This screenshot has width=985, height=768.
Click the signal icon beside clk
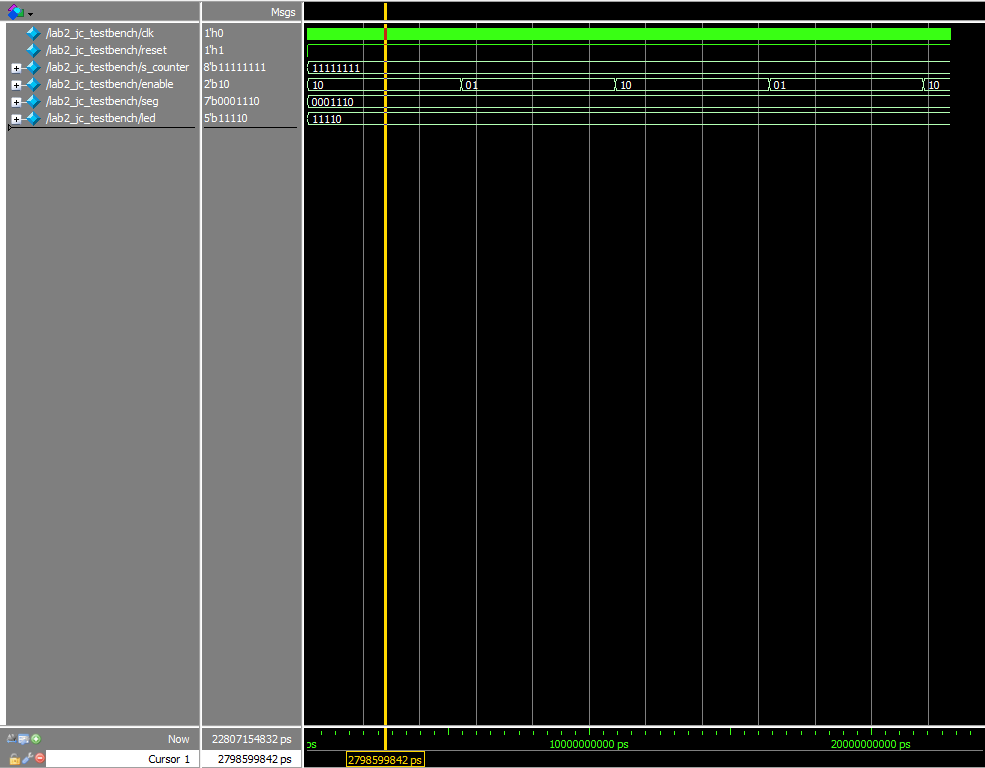33,33
